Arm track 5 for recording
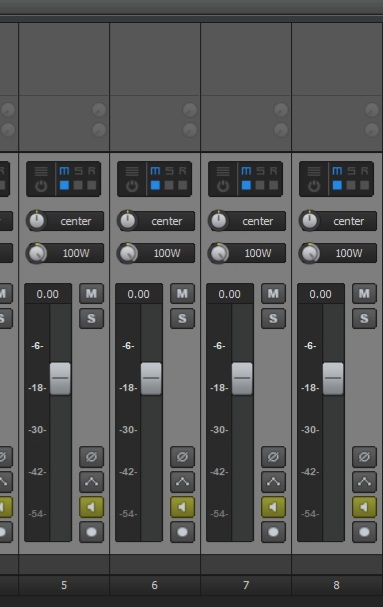This screenshot has width=383, height=607. click(x=91, y=532)
